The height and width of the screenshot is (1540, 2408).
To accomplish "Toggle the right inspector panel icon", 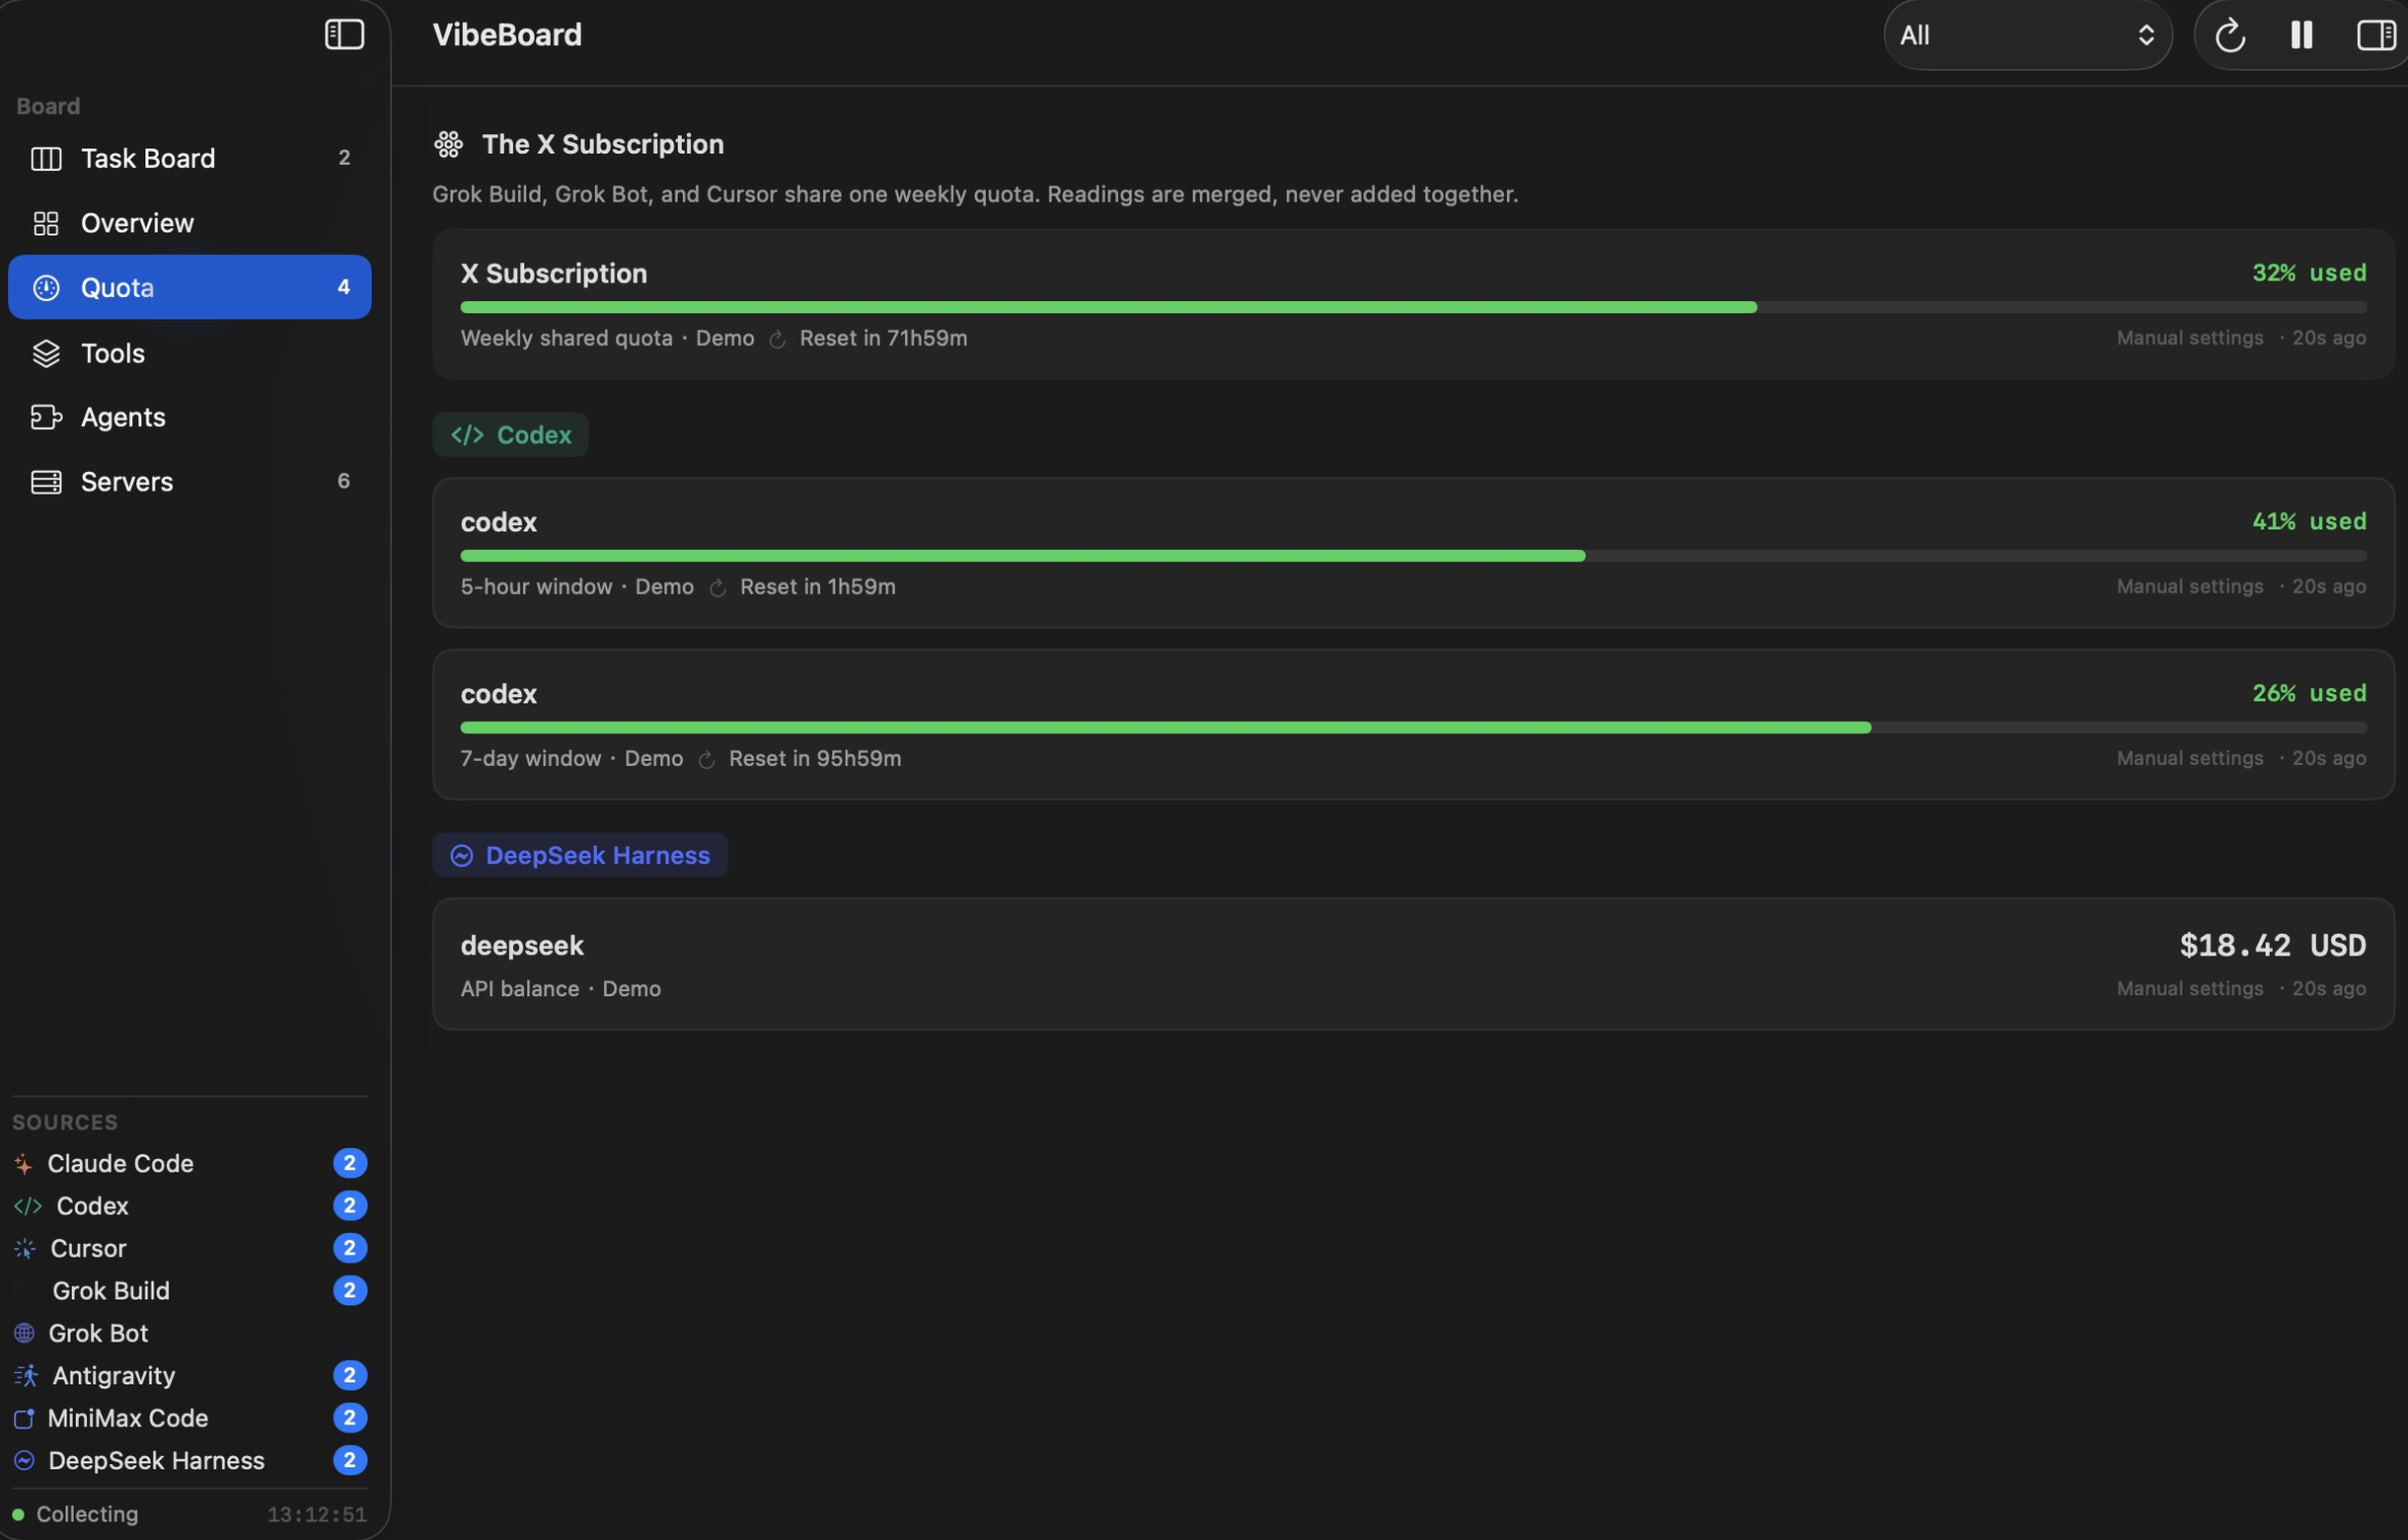I will click(2376, 35).
